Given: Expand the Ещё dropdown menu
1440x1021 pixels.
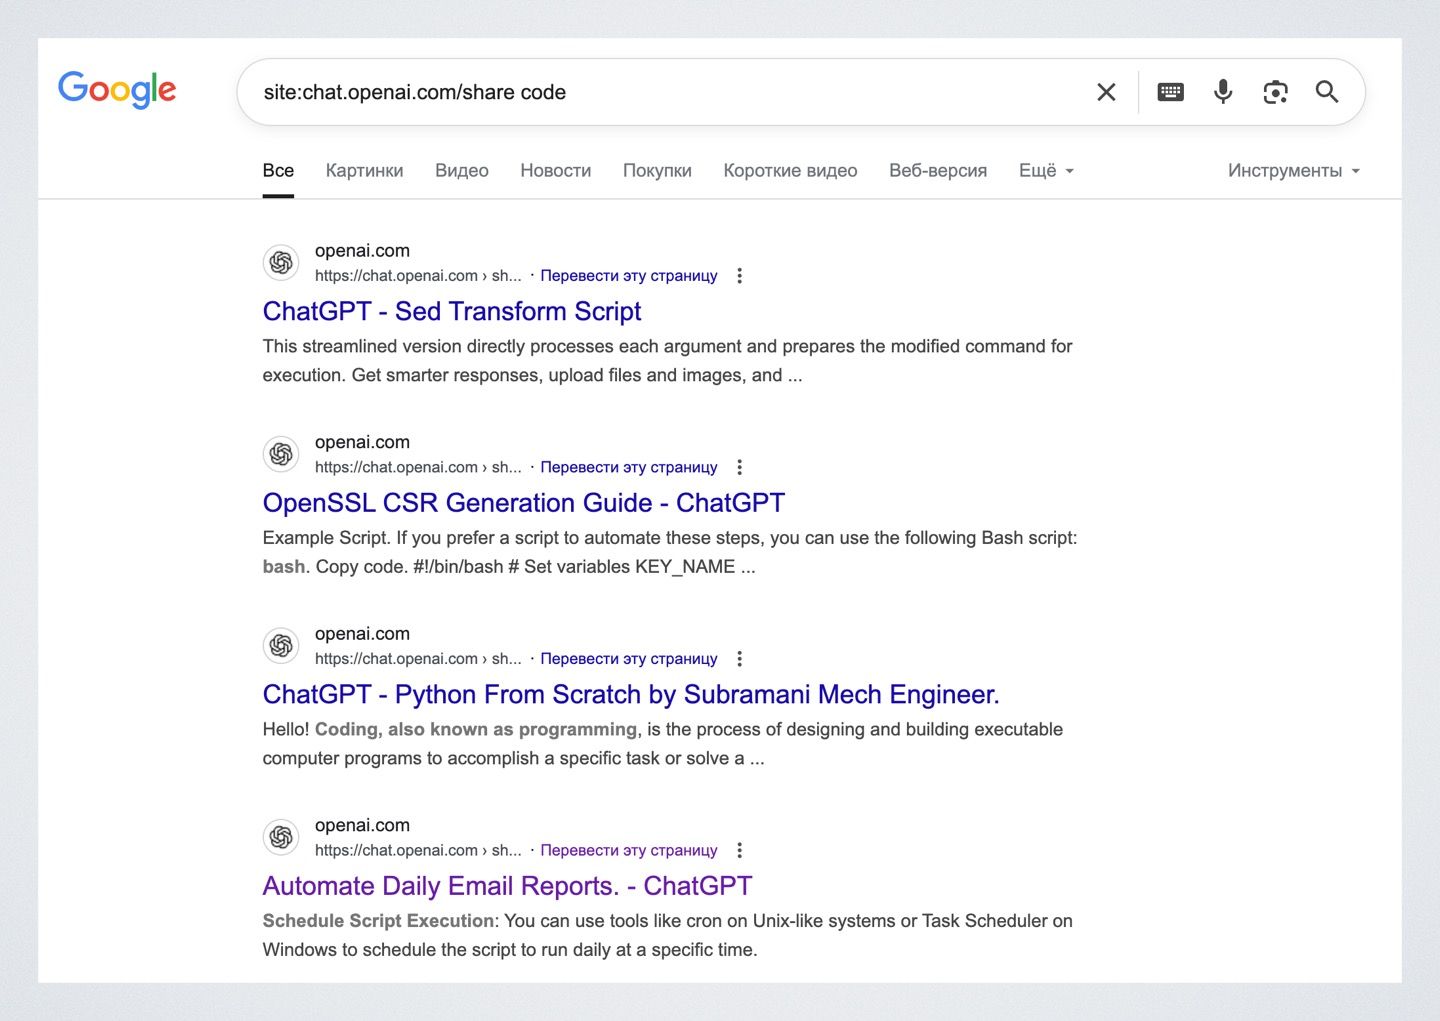Looking at the screenshot, I should click(1046, 171).
